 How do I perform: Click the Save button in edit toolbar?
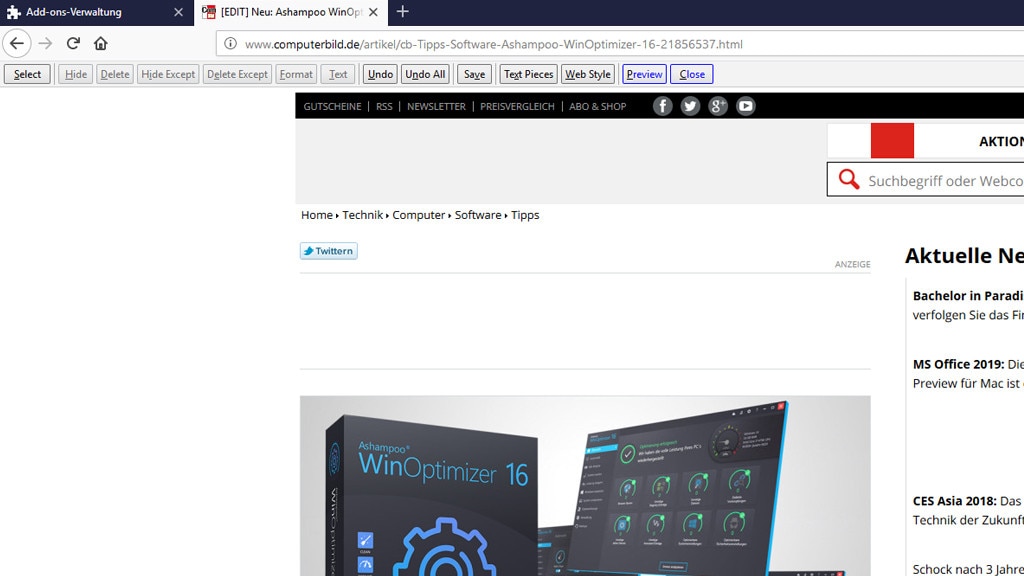[474, 74]
